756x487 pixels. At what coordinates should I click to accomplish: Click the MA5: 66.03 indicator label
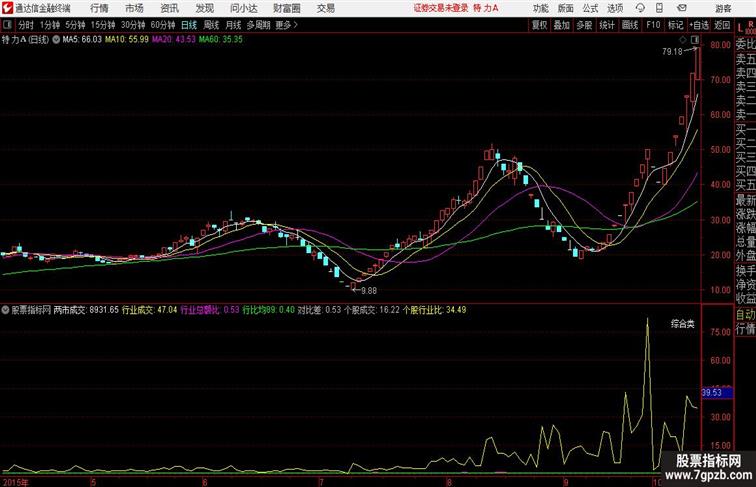click(82, 40)
